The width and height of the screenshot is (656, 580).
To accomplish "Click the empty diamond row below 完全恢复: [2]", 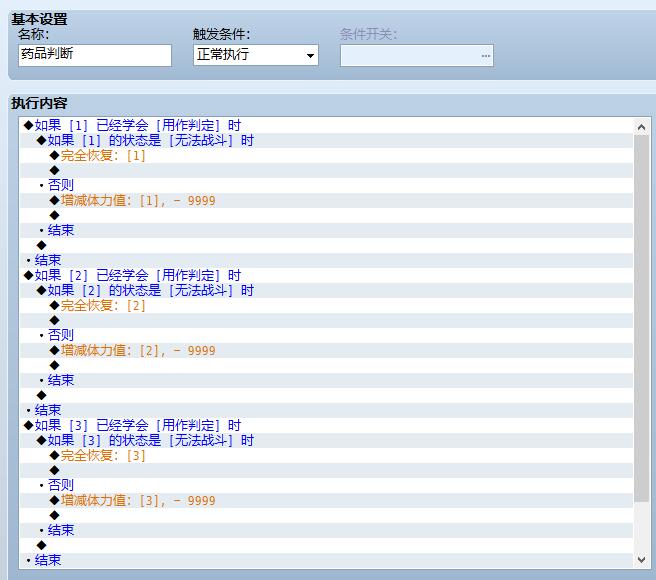I will click(x=326, y=321).
